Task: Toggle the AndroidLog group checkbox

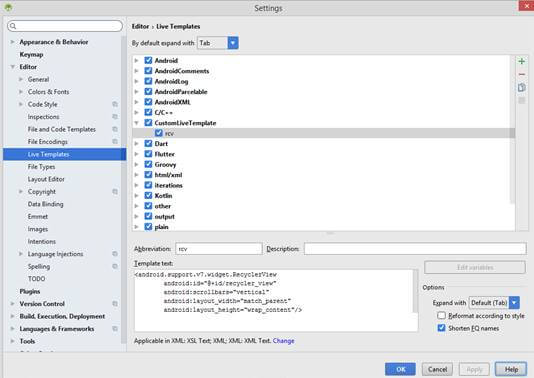Action: 148,81
